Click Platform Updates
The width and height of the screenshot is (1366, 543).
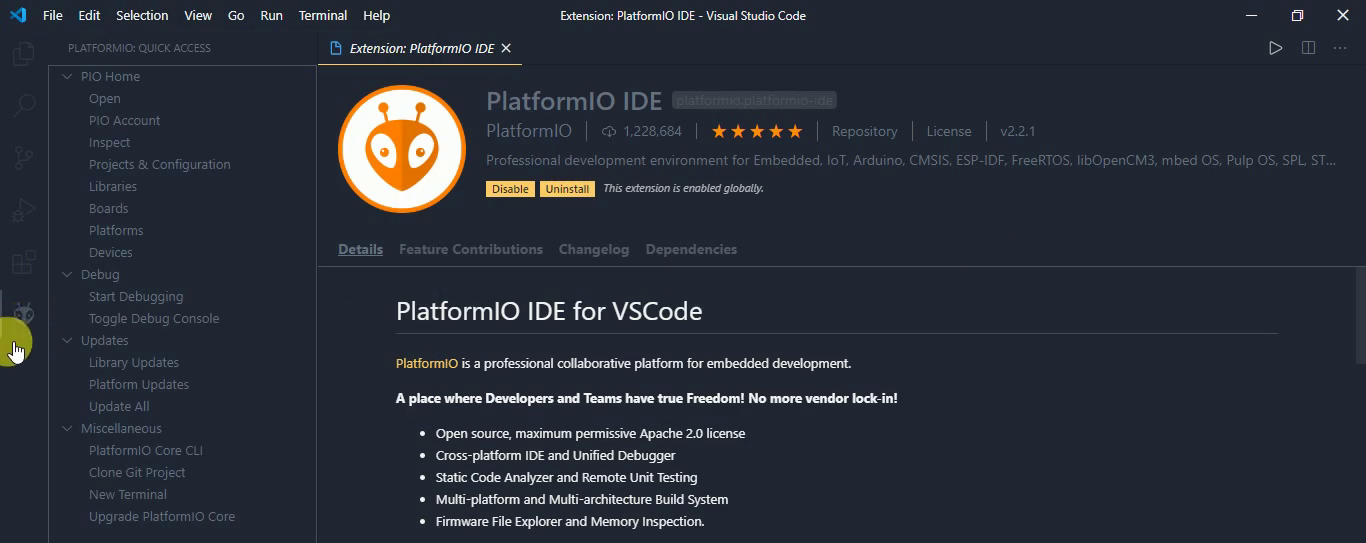tap(139, 384)
